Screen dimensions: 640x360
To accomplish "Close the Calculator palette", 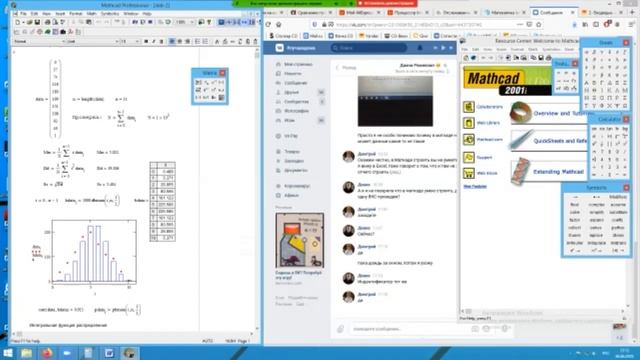I will coord(626,119).
